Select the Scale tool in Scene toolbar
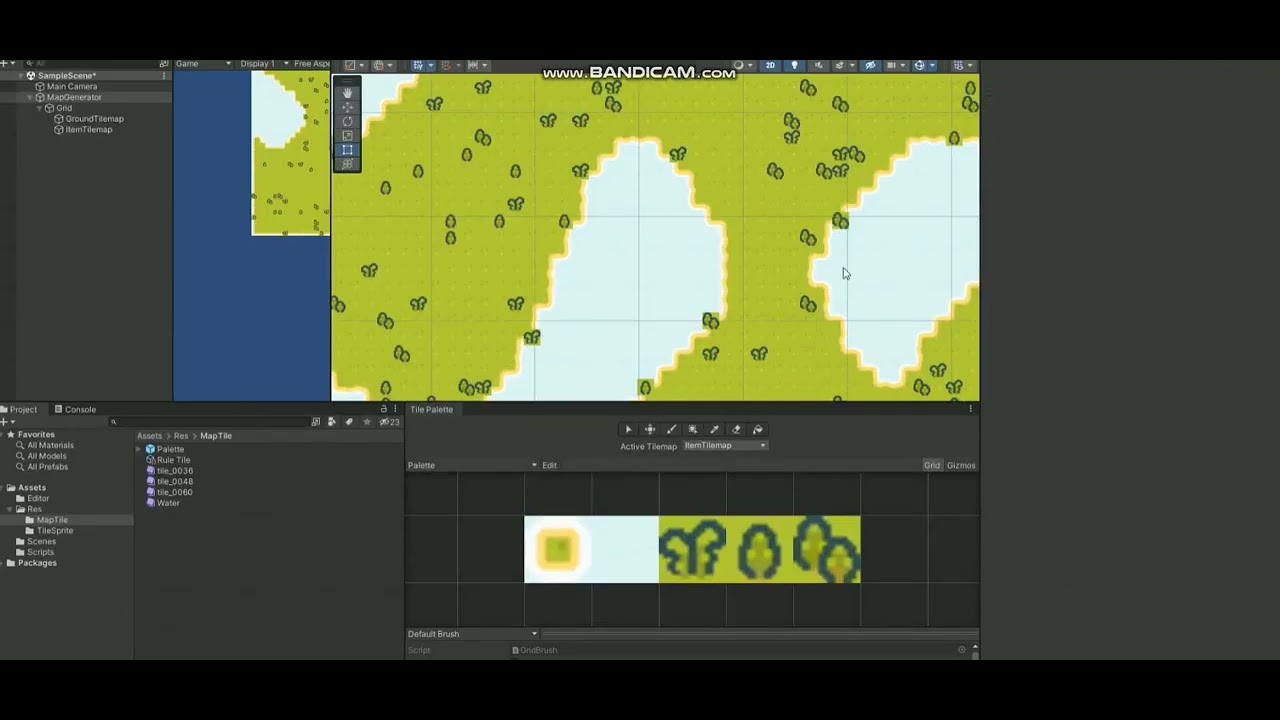This screenshot has height=720, width=1280. 347,135
